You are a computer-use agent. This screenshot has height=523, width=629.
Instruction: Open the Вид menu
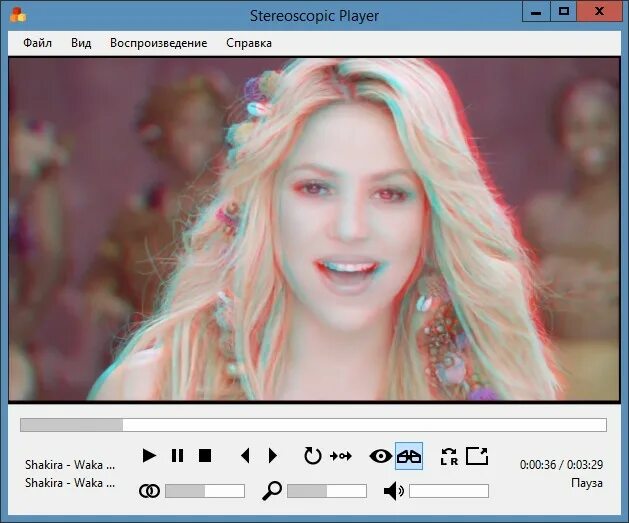81,43
